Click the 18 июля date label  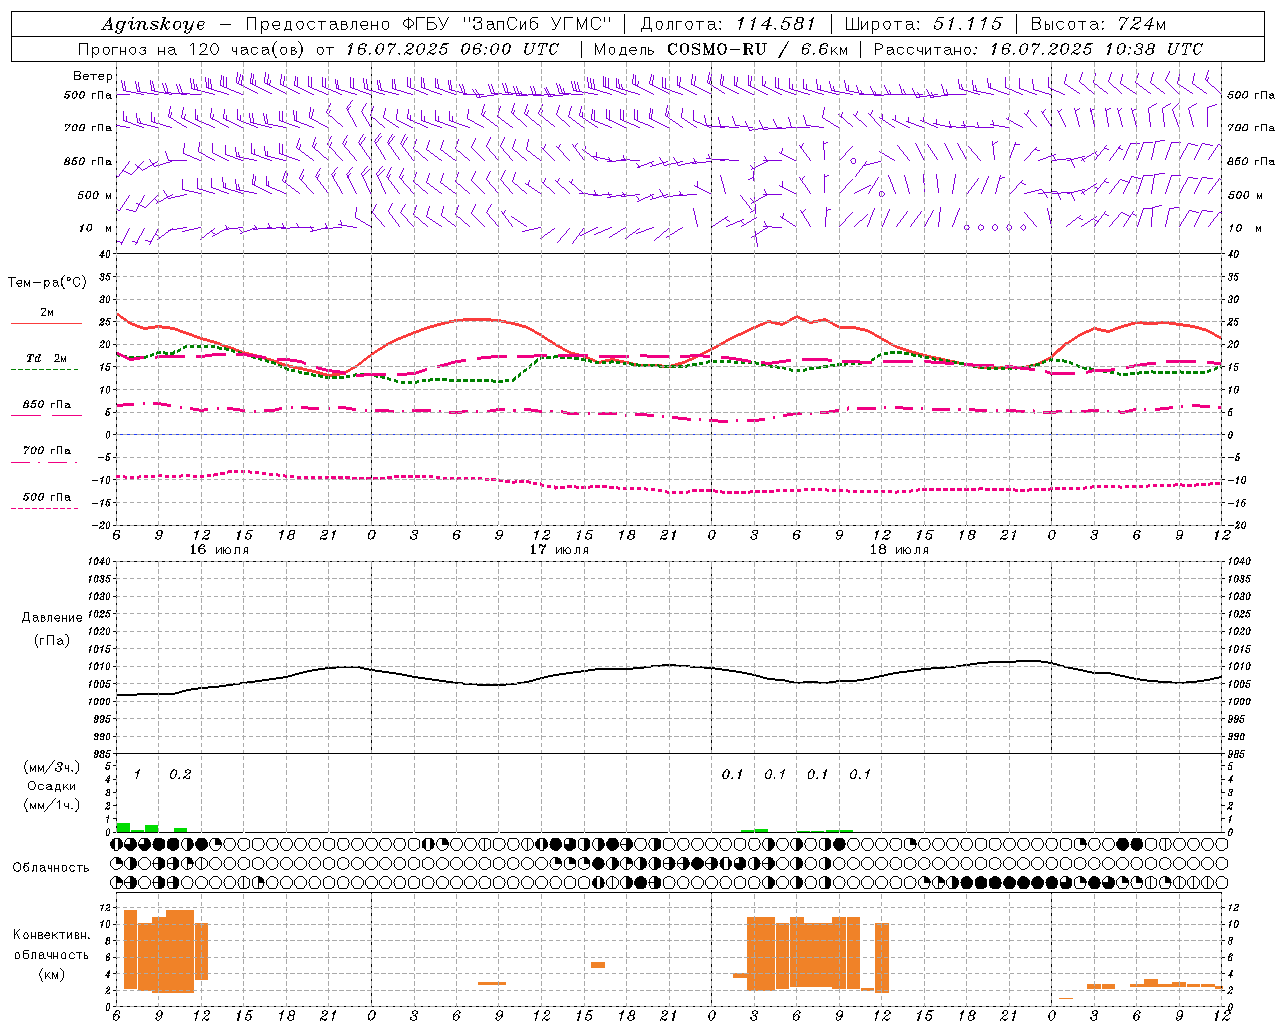coord(899,549)
